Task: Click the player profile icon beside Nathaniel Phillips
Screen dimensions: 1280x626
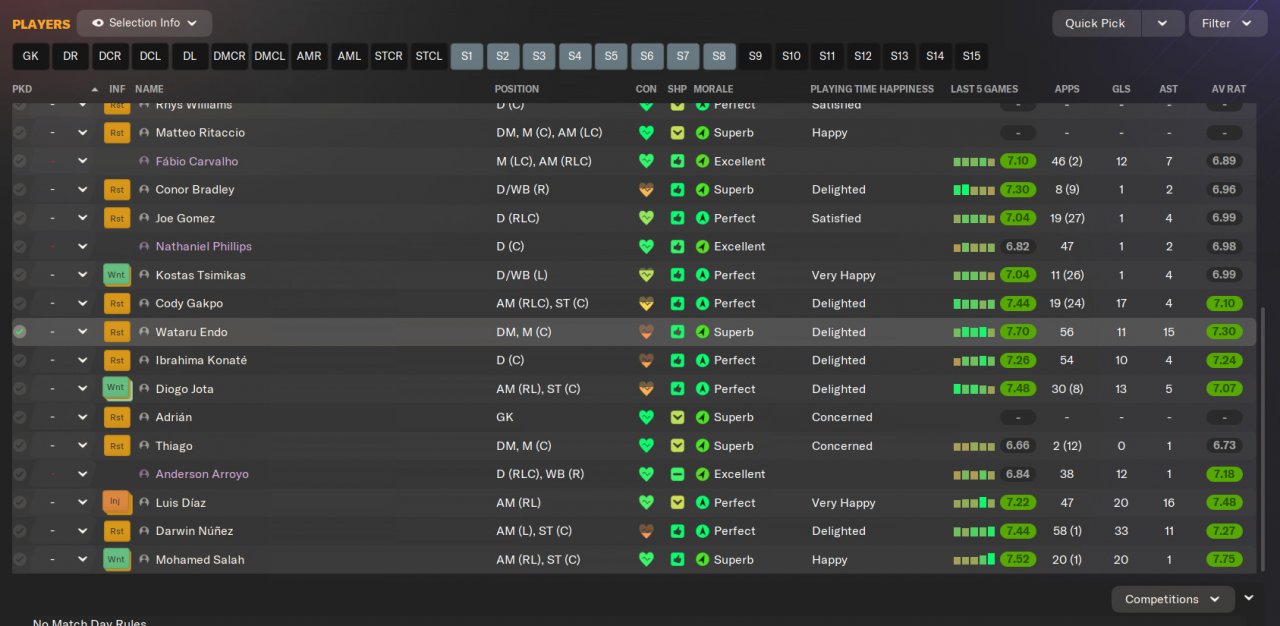Action: pyautogui.click(x=144, y=246)
